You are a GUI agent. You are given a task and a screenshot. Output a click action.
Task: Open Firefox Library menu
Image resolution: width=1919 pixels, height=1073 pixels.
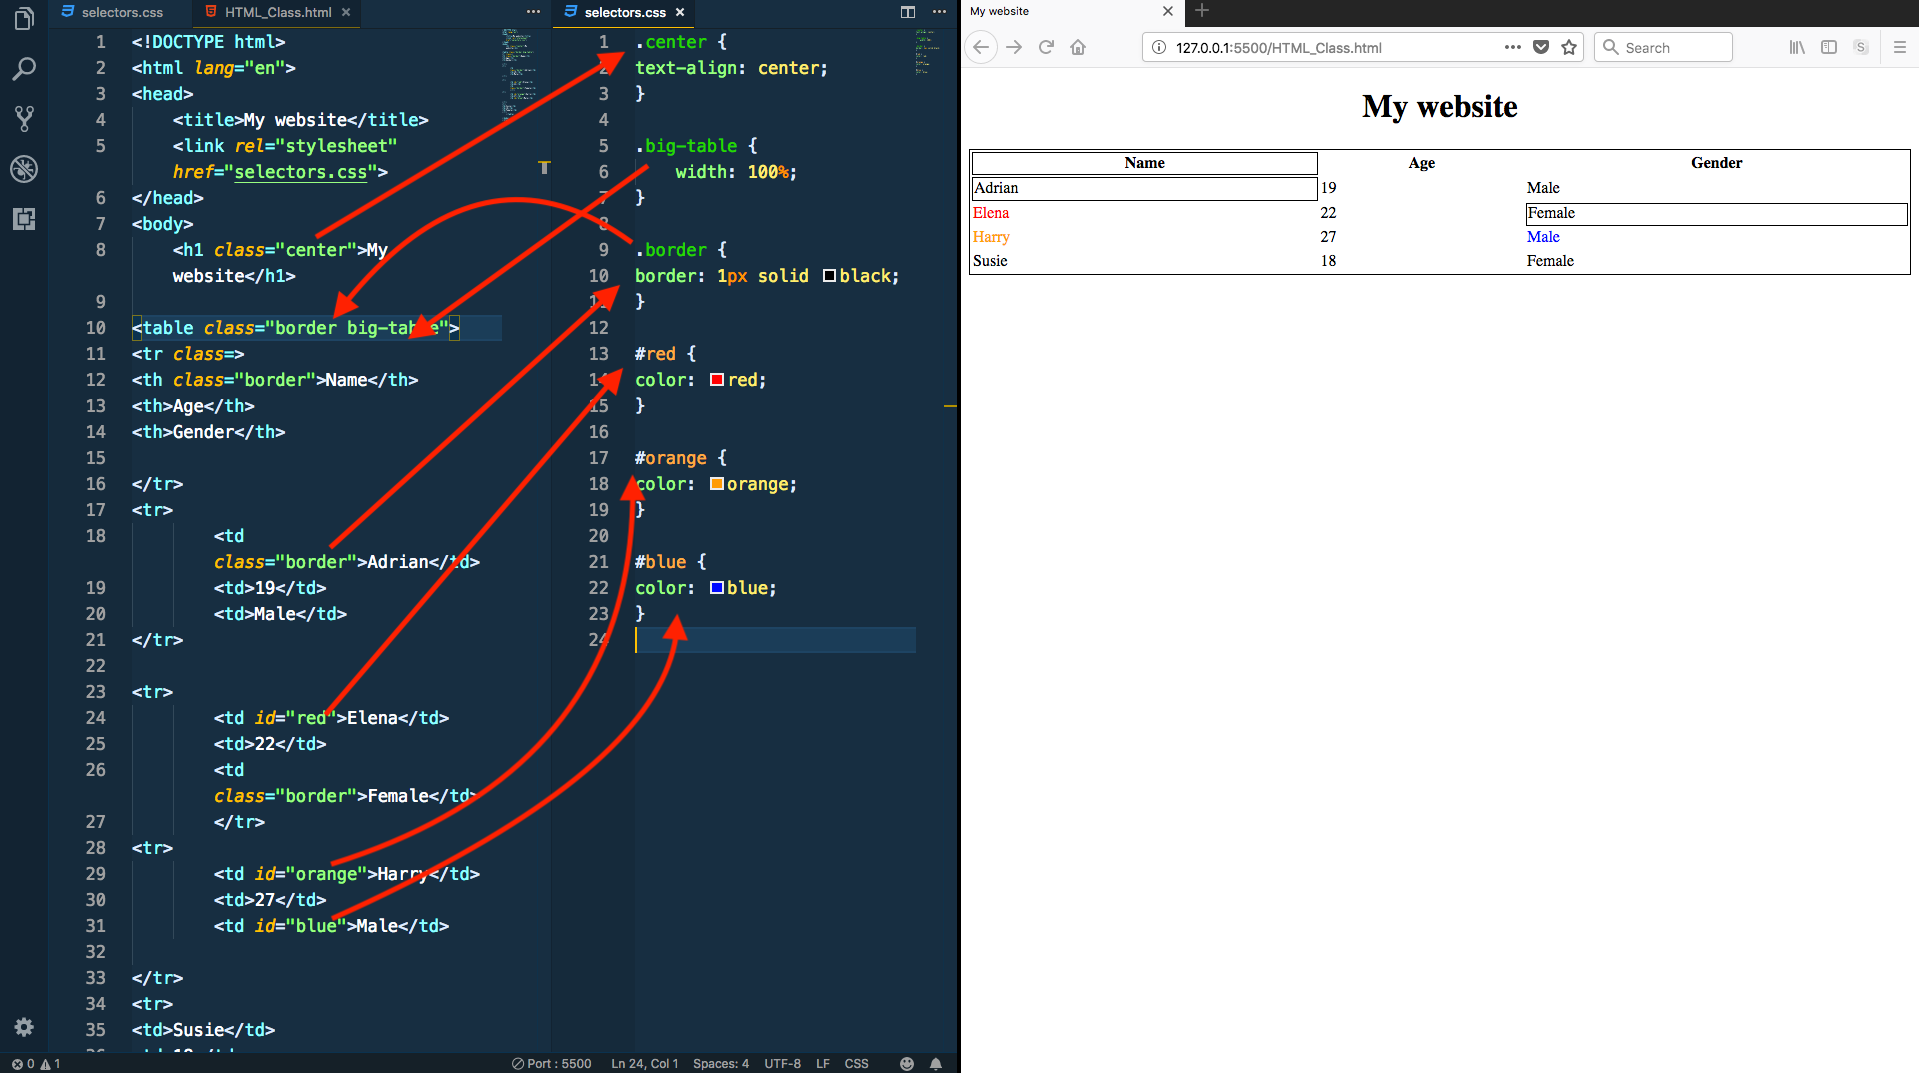(1797, 47)
